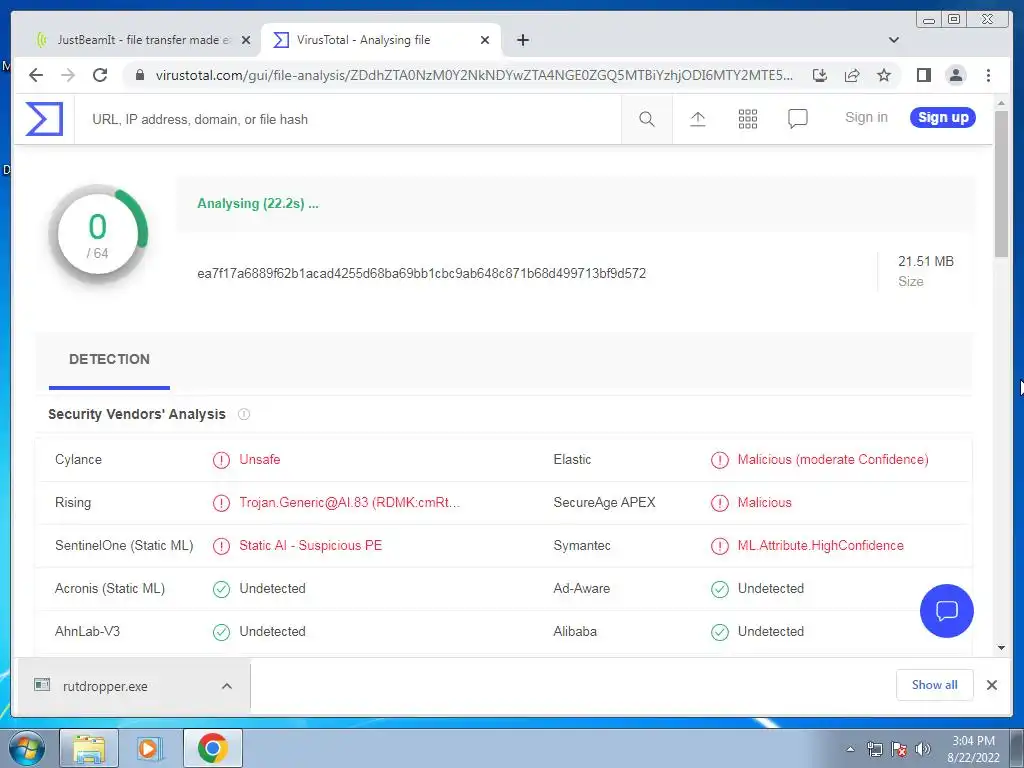
Task: Bookmark this page with the star
Action: coord(884,75)
